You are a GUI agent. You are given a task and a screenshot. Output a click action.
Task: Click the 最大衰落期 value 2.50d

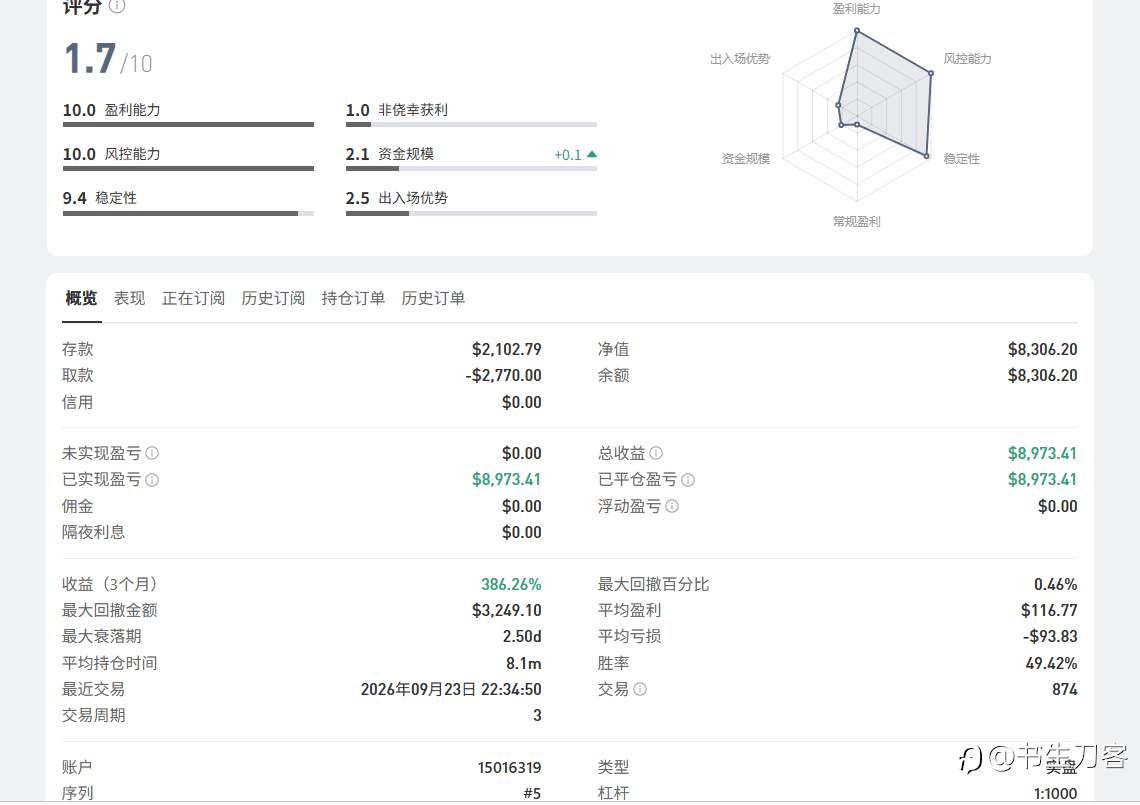tap(522, 636)
